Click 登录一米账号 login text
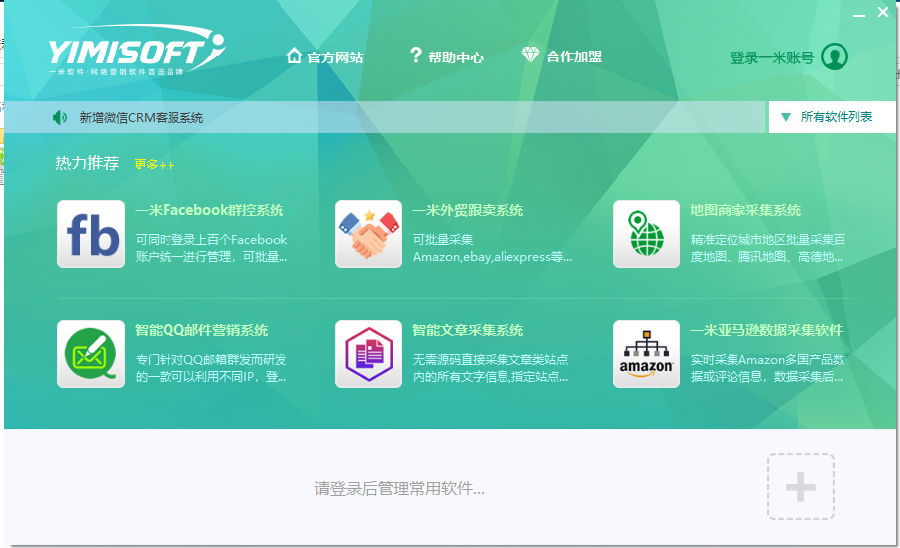This screenshot has height=548, width=900. [x=772, y=57]
